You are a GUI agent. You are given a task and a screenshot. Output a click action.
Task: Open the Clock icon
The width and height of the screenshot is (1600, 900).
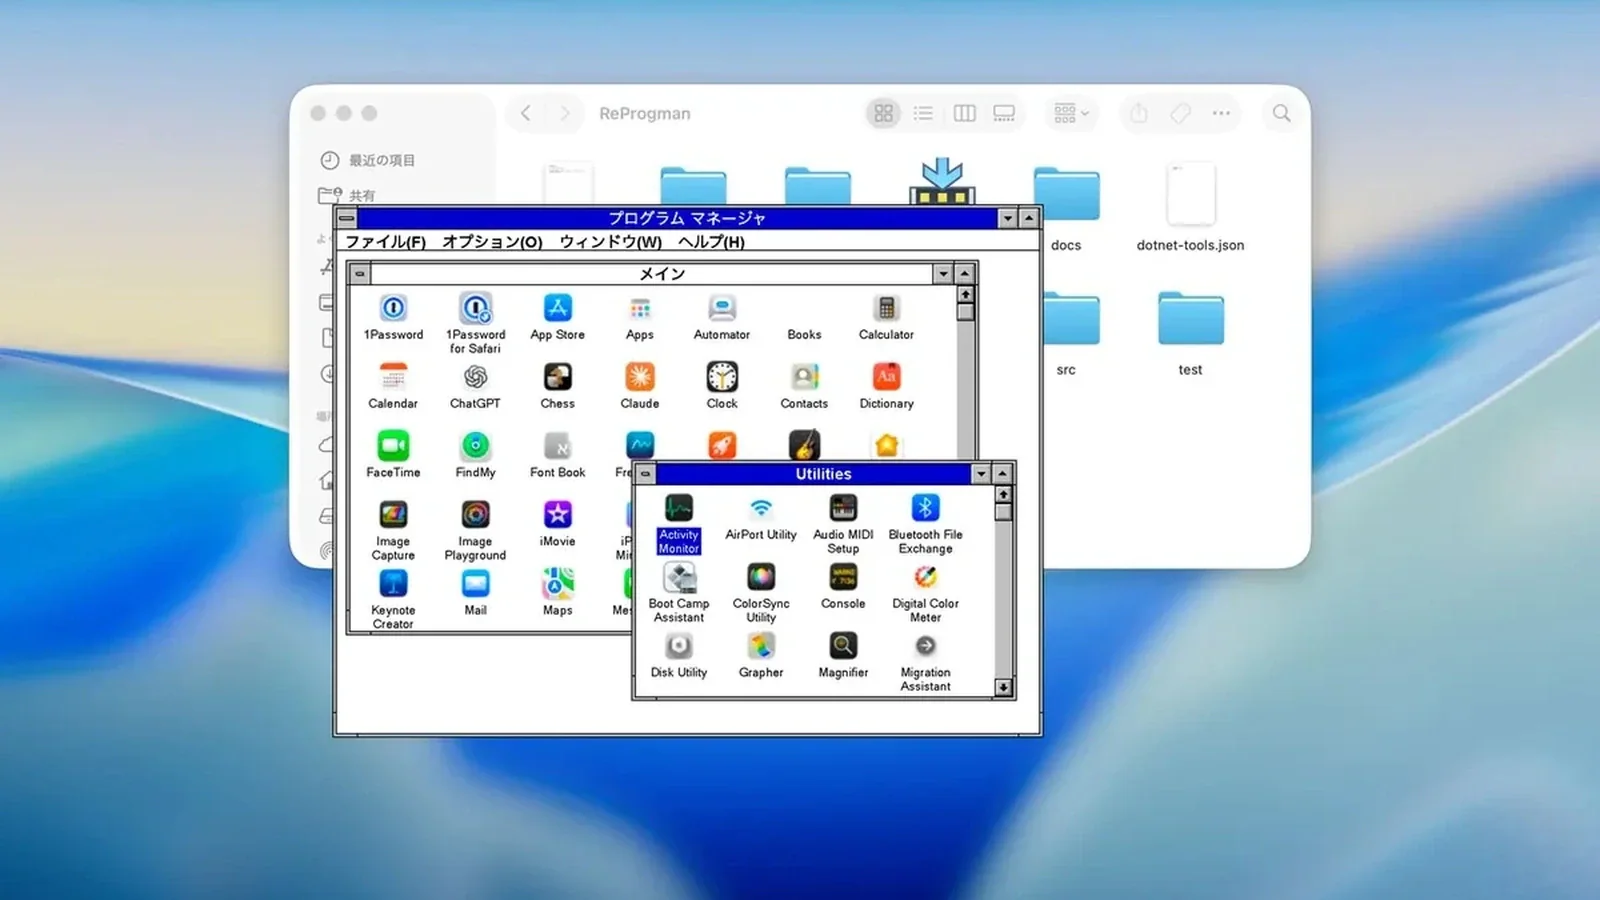(722, 377)
